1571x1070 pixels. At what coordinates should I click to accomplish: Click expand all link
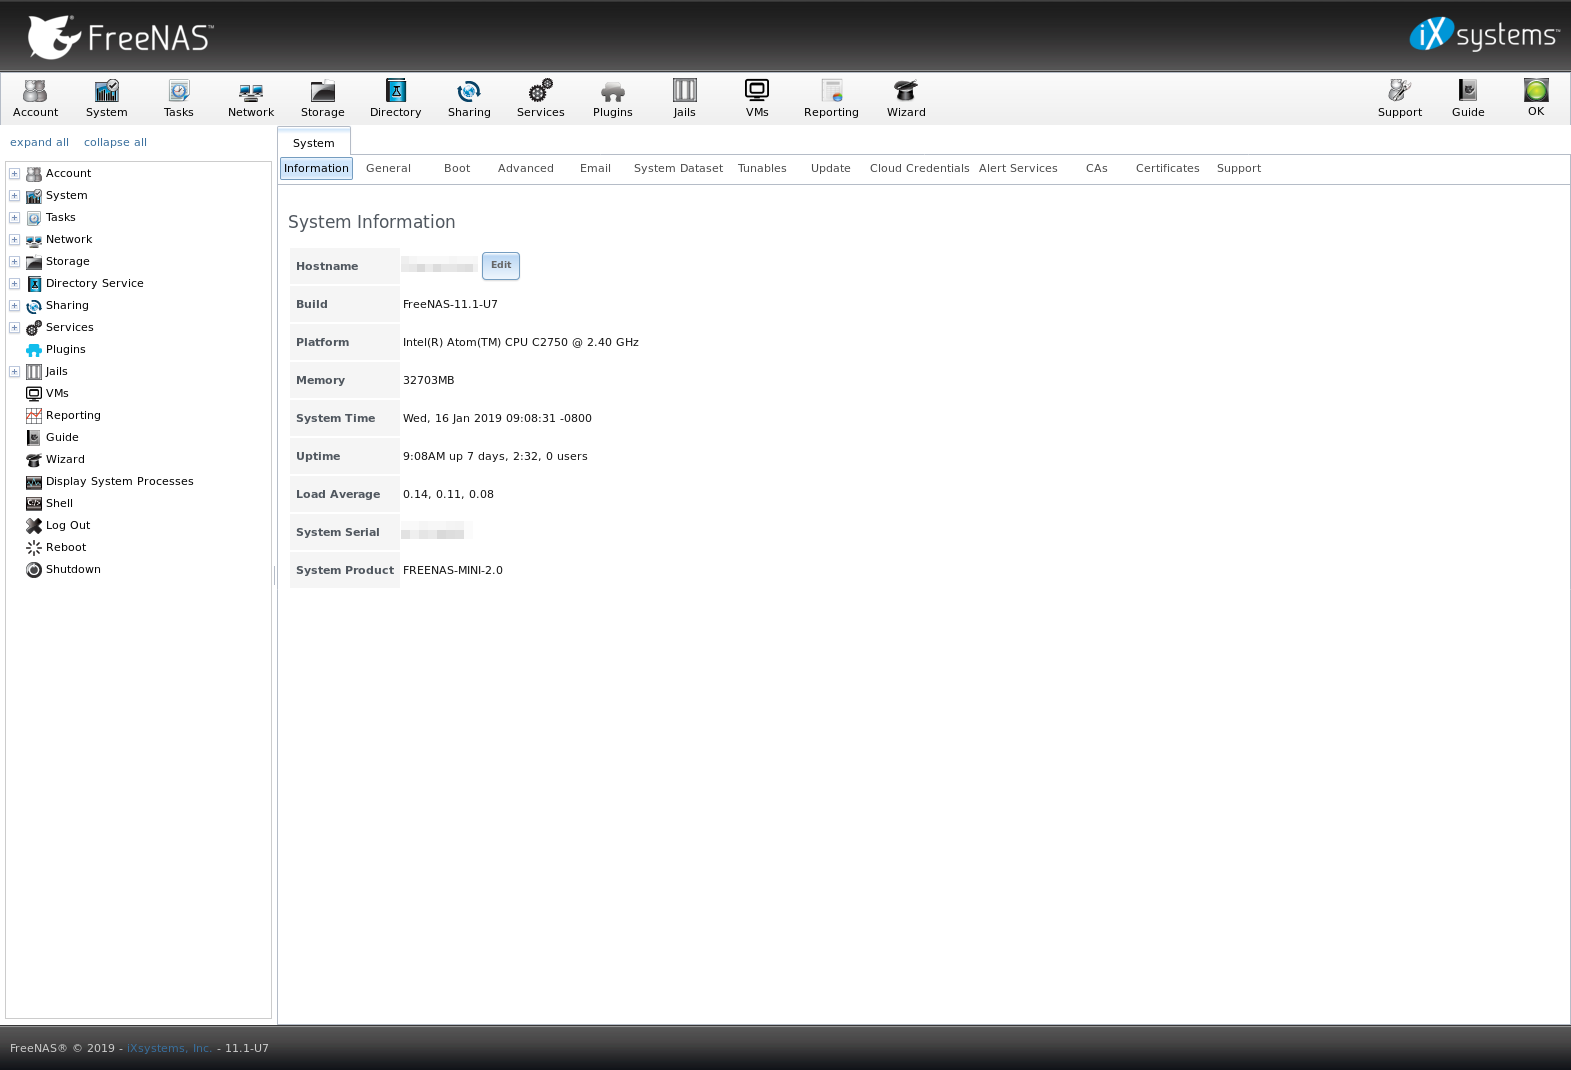click(39, 142)
